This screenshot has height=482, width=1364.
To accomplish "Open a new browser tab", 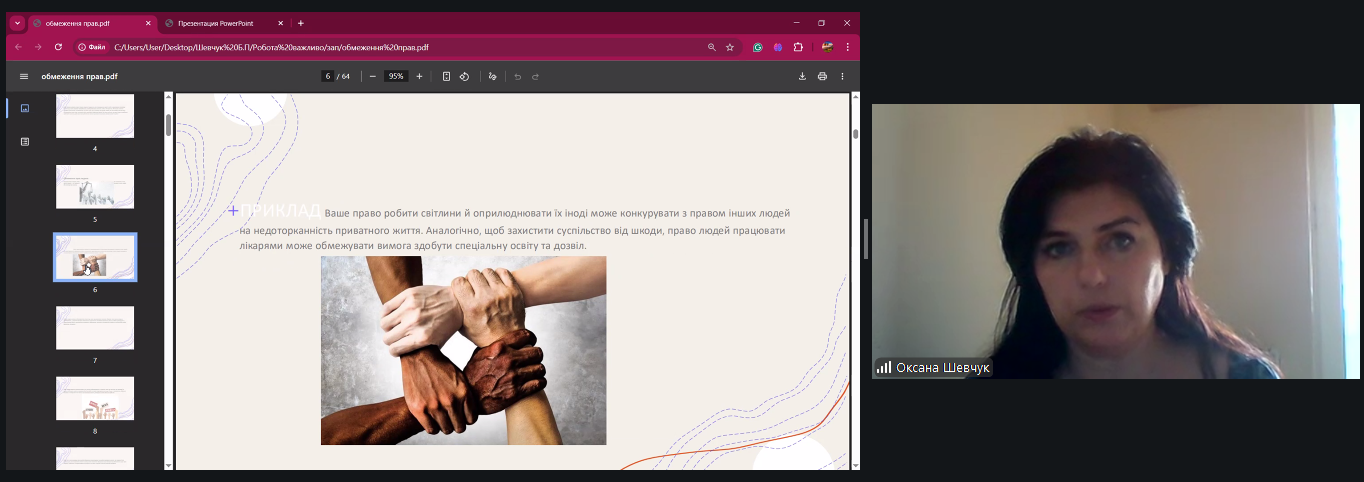I will pos(300,23).
